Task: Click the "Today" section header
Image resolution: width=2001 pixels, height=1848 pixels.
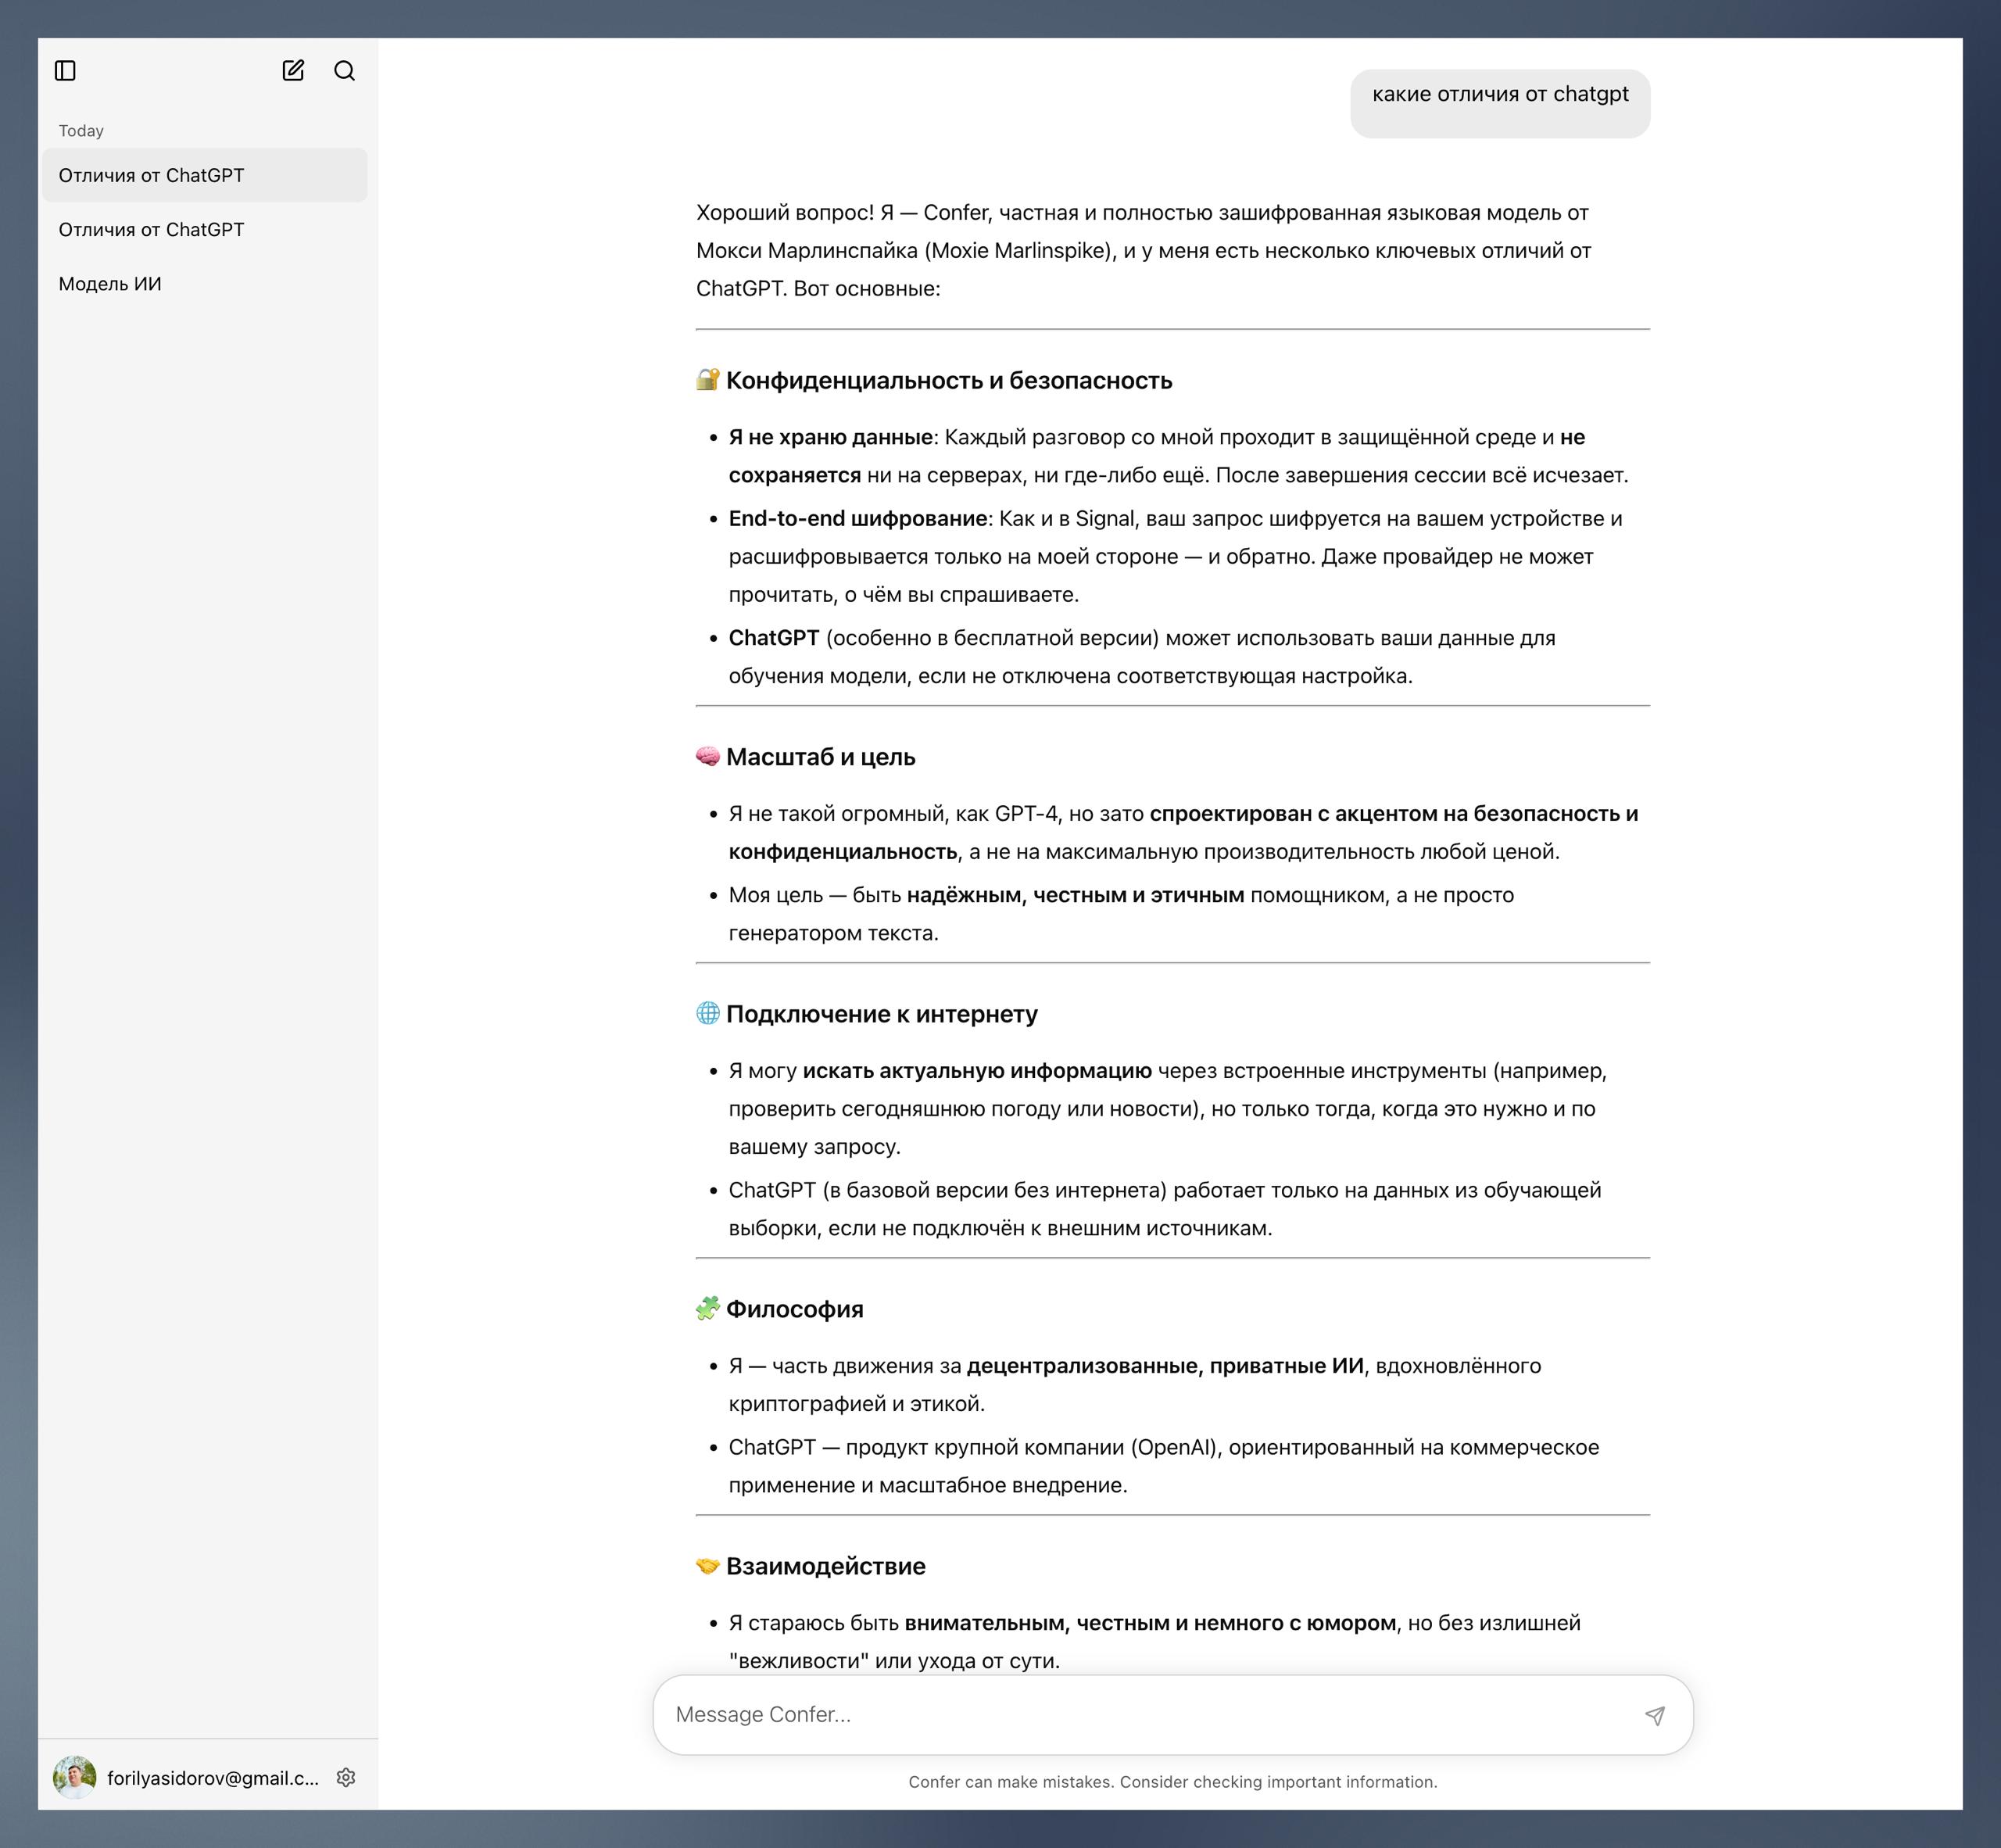Action: point(81,129)
